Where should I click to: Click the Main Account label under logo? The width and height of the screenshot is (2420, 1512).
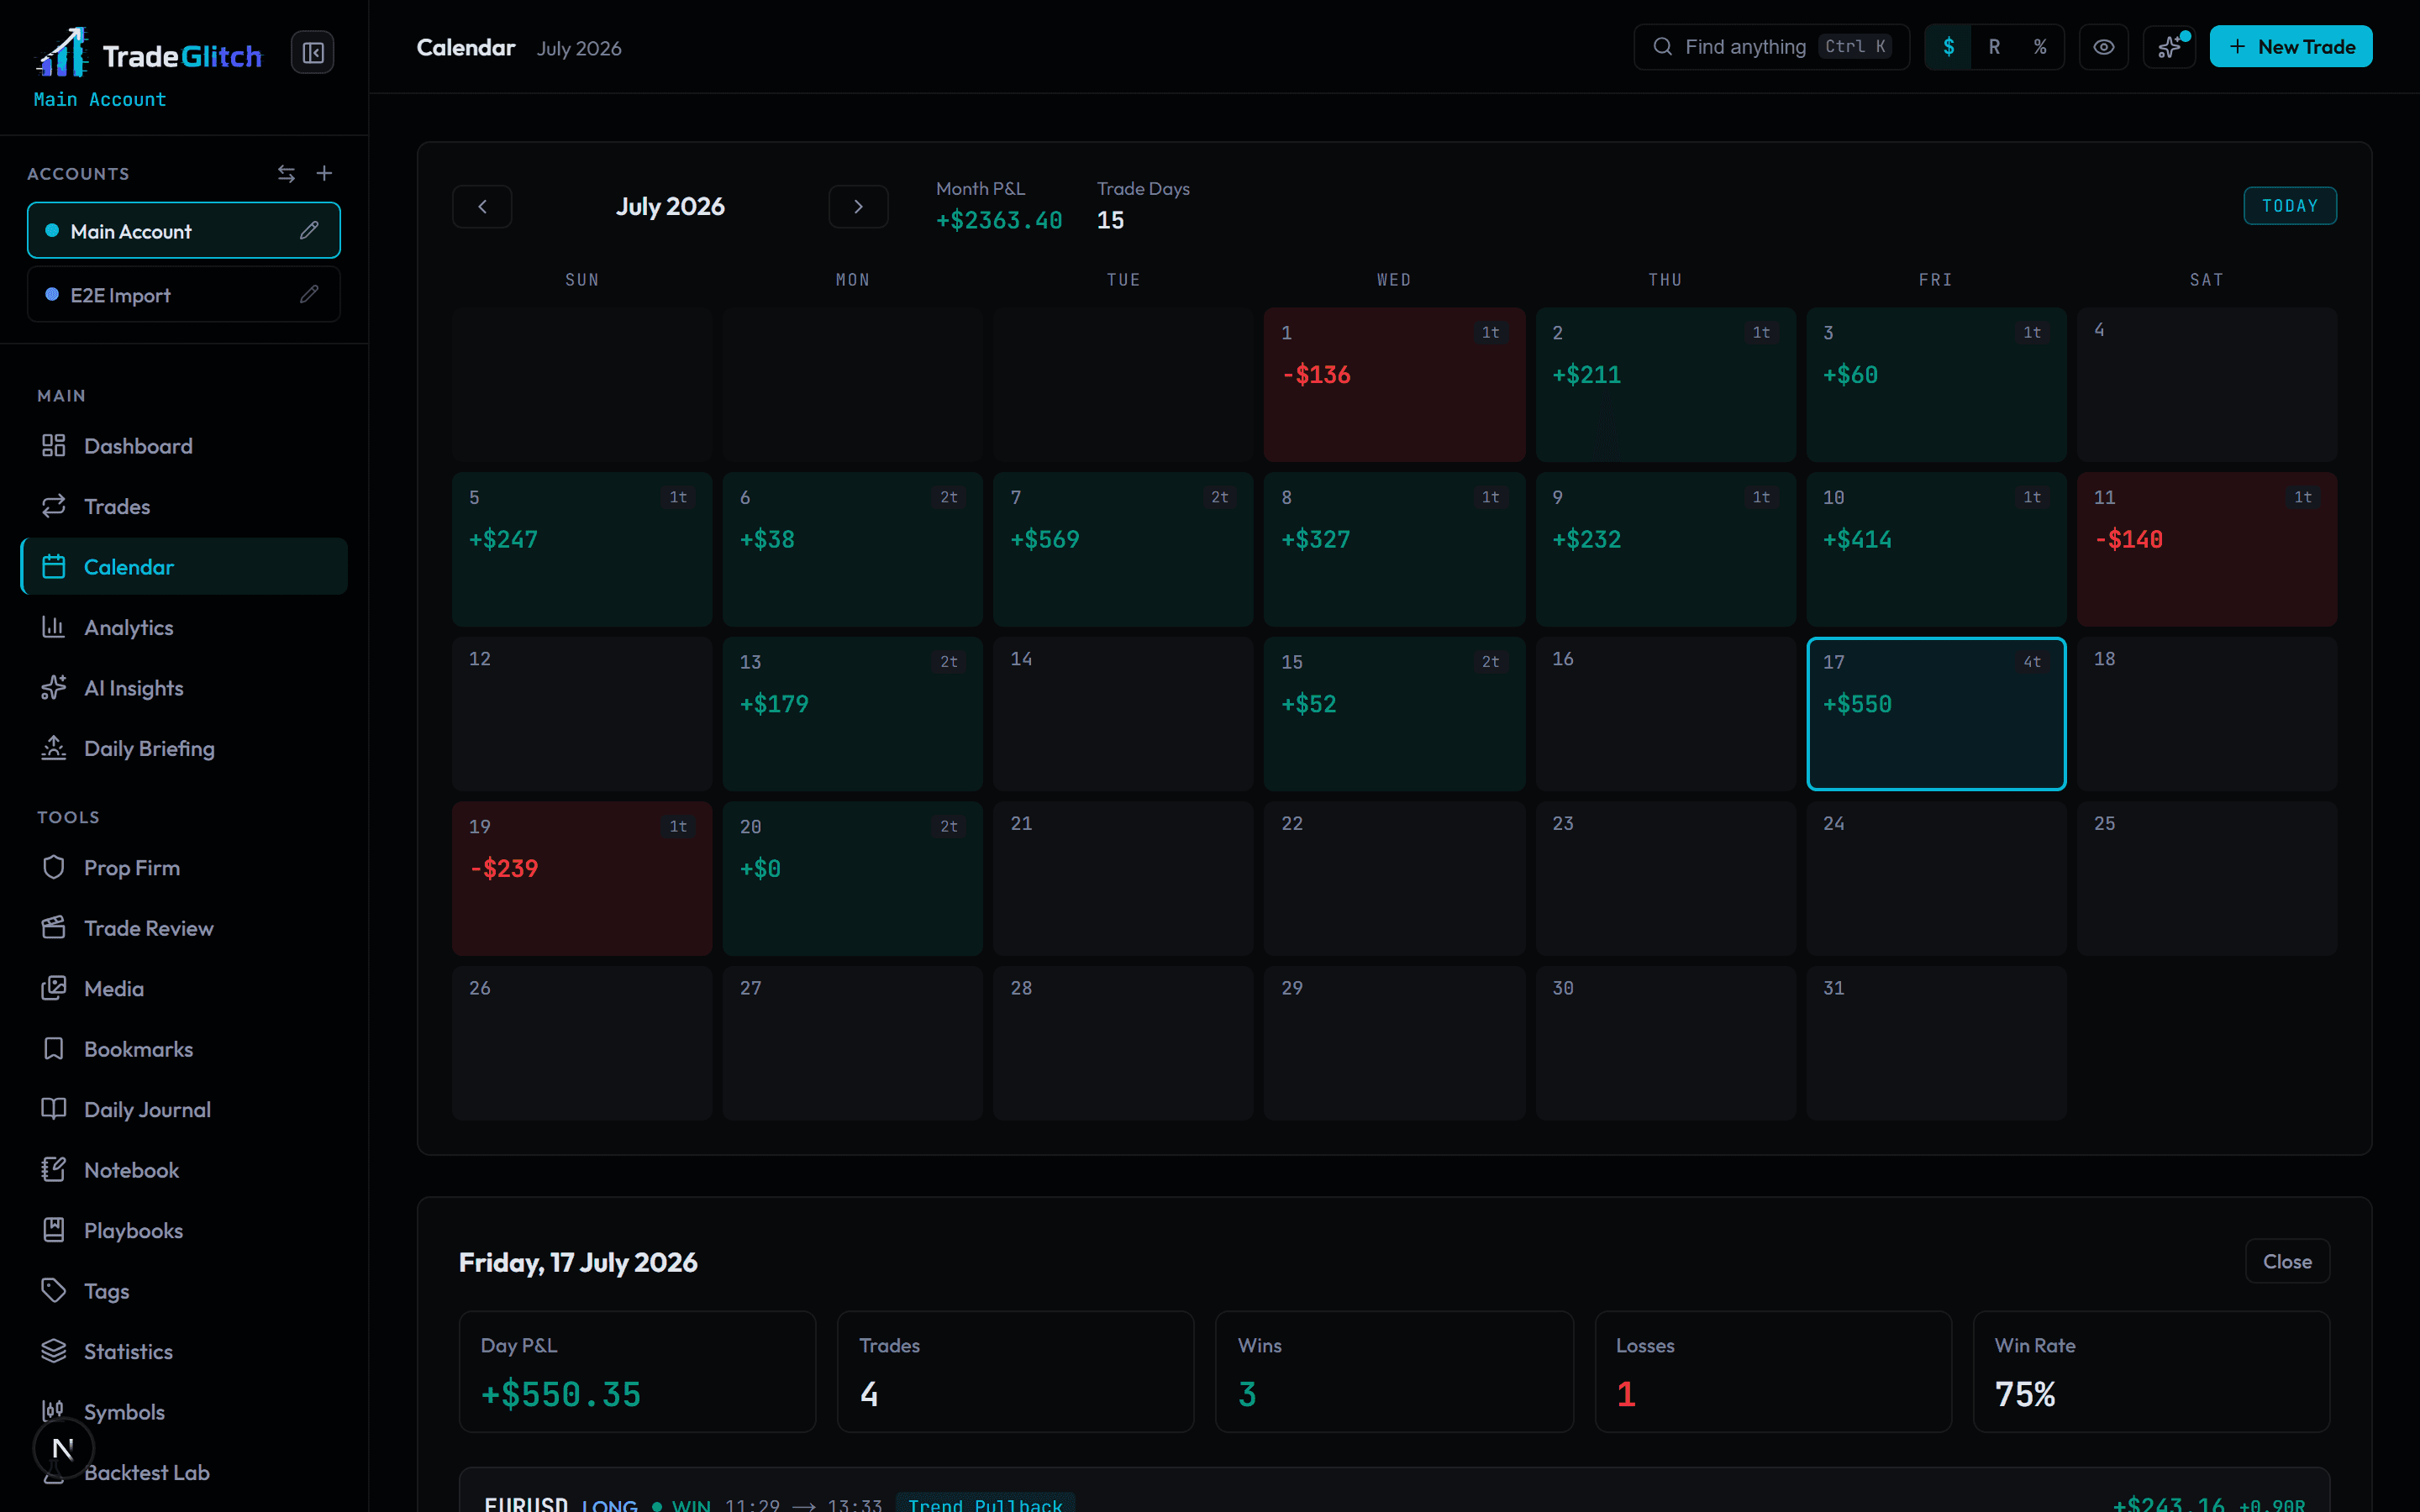[100, 100]
